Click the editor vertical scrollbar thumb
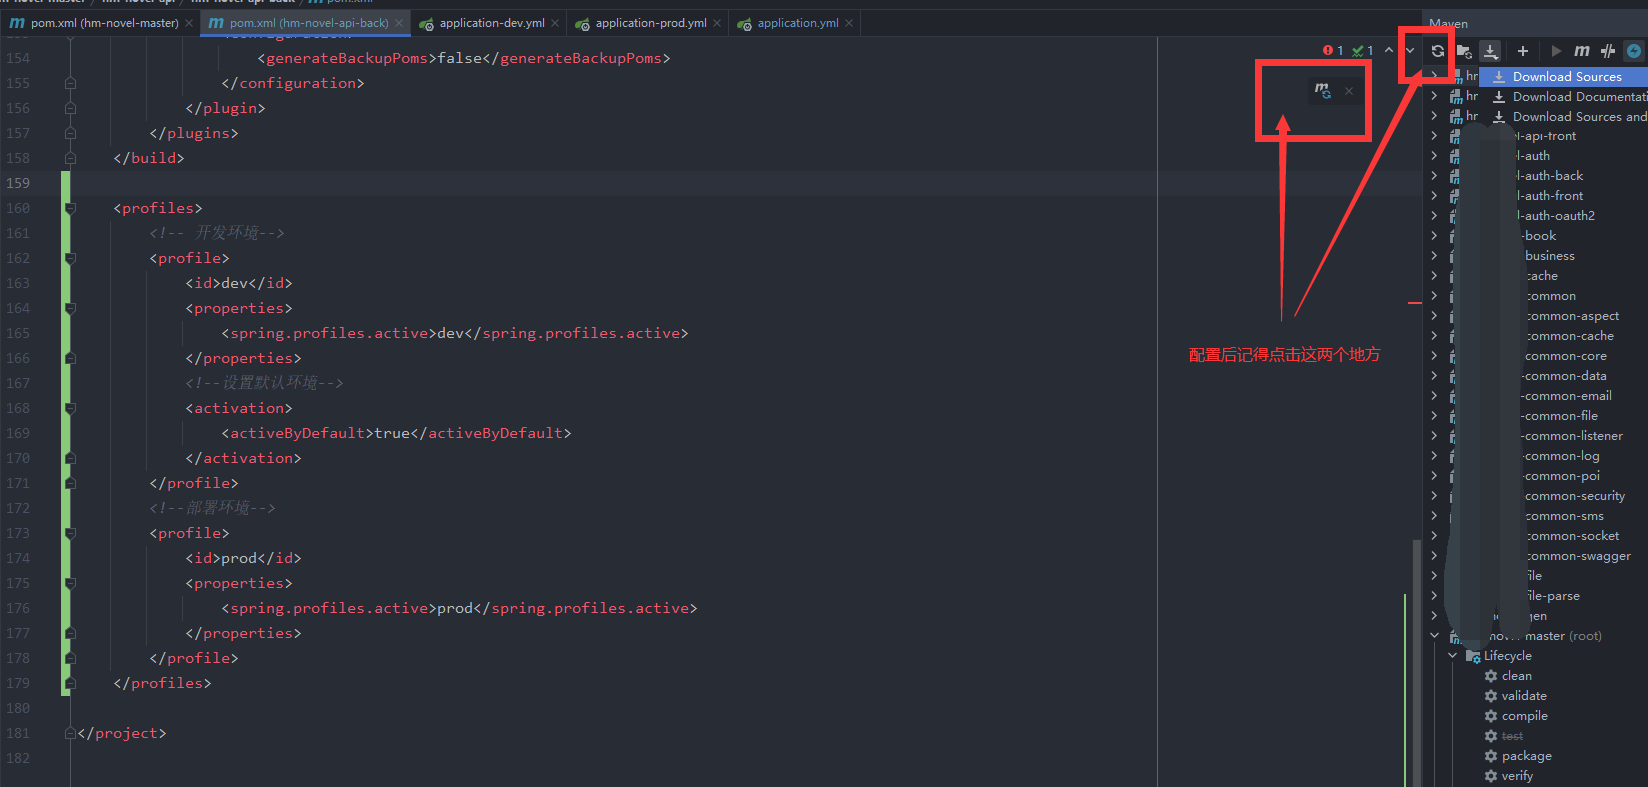Screen dimensions: 1648x787 tap(1416, 660)
